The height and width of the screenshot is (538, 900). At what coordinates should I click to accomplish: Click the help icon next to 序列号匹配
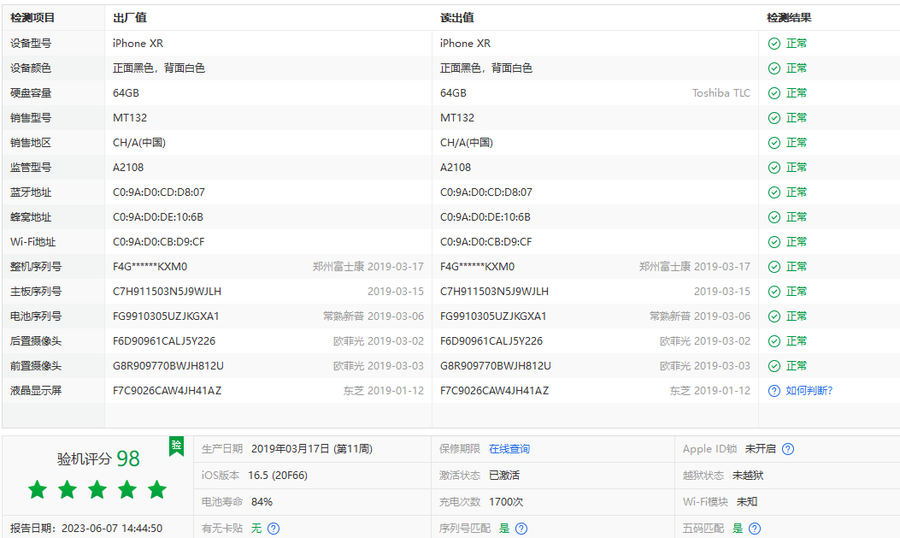(x=521, y=528)
